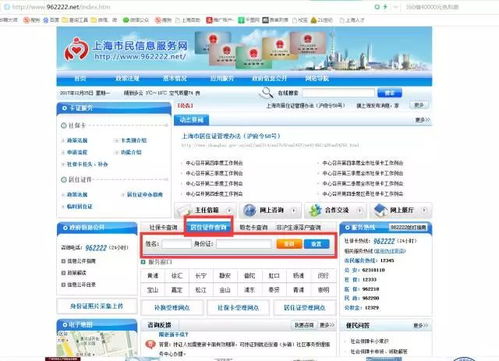The width and height of the screenshot is (499, 361).
Task: Click the magnifier icon beside 在线搜索
Action: (x=266, y=93)
